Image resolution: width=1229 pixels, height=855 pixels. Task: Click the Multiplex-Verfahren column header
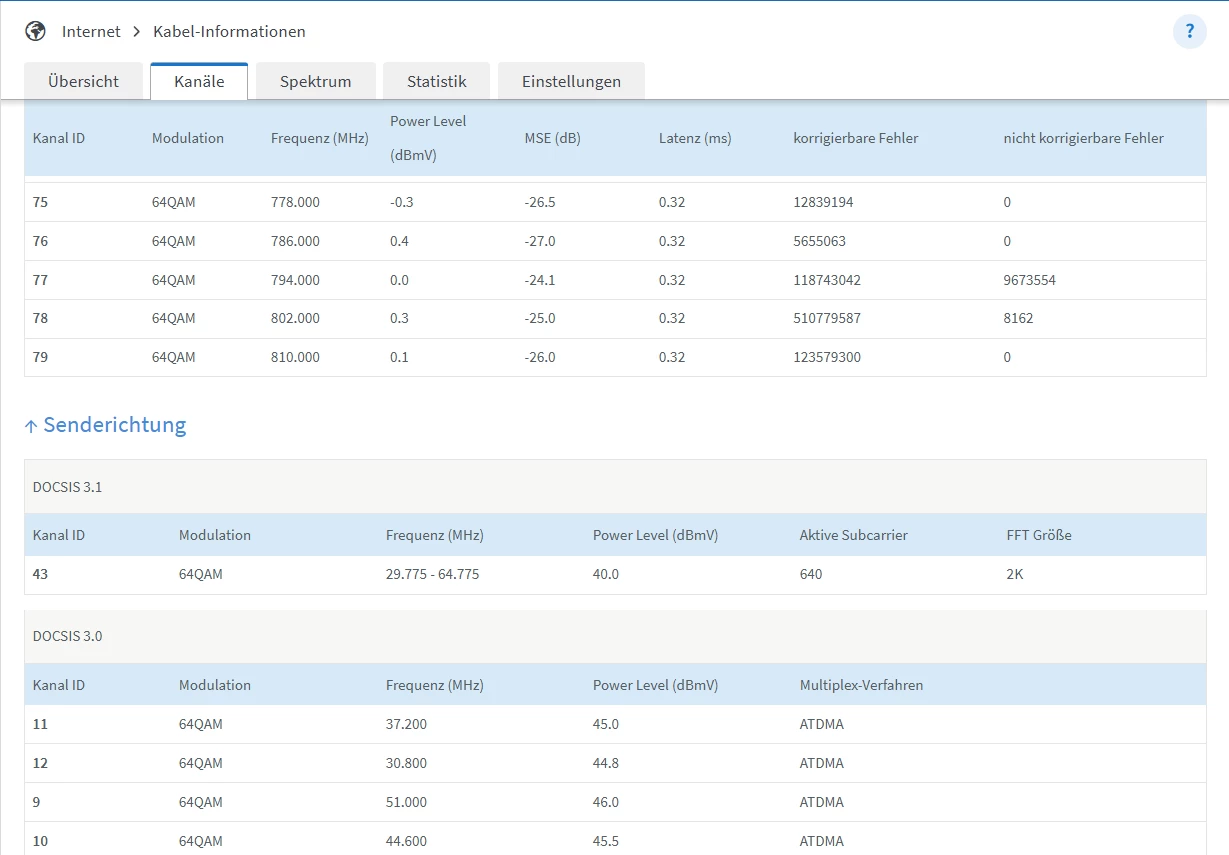click(x=861, y=685)
